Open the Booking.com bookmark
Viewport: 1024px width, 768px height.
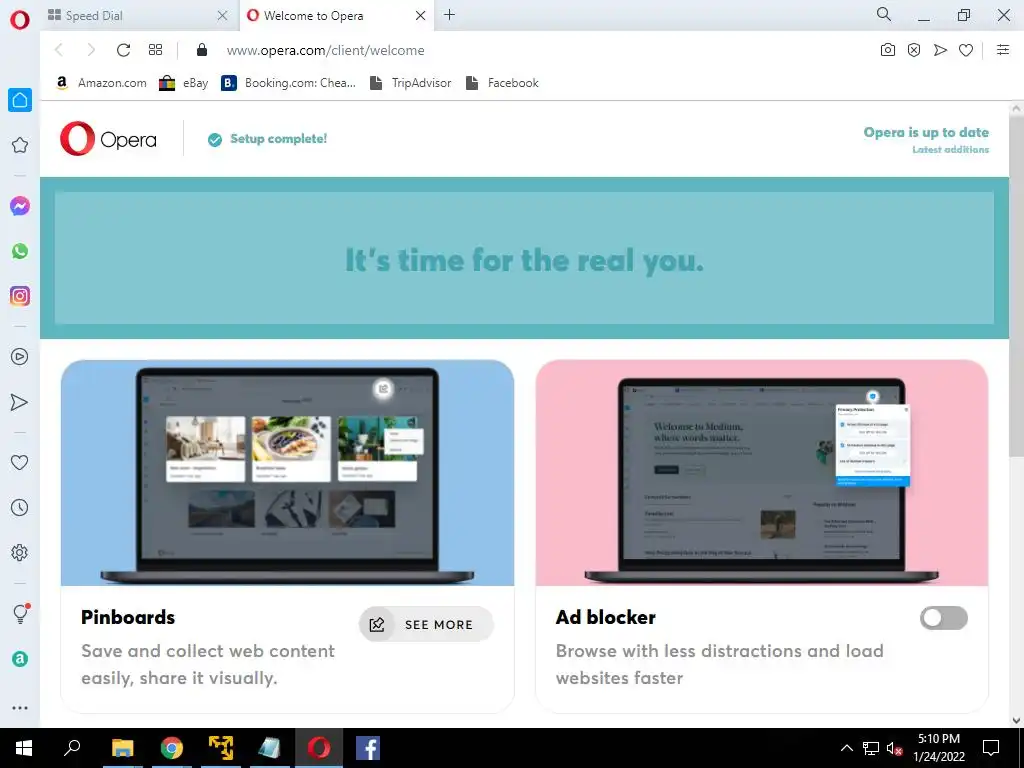tap(289, 83)
